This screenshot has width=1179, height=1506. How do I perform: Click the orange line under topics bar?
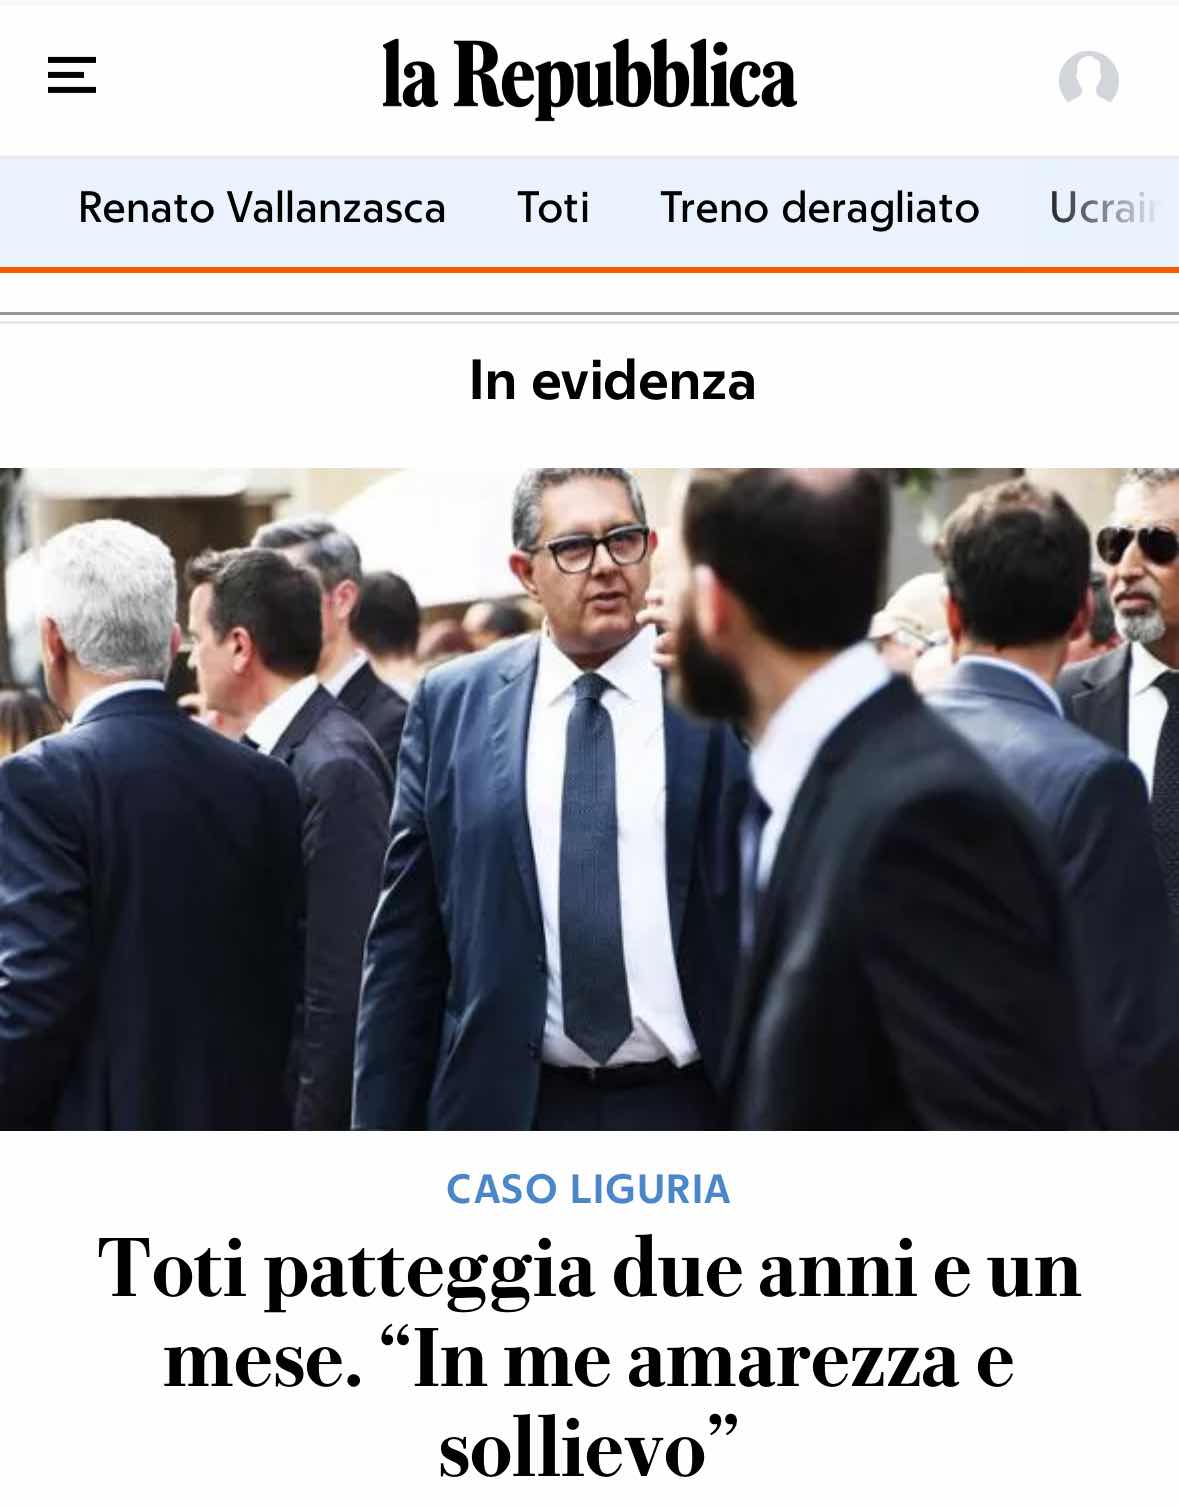589,268
